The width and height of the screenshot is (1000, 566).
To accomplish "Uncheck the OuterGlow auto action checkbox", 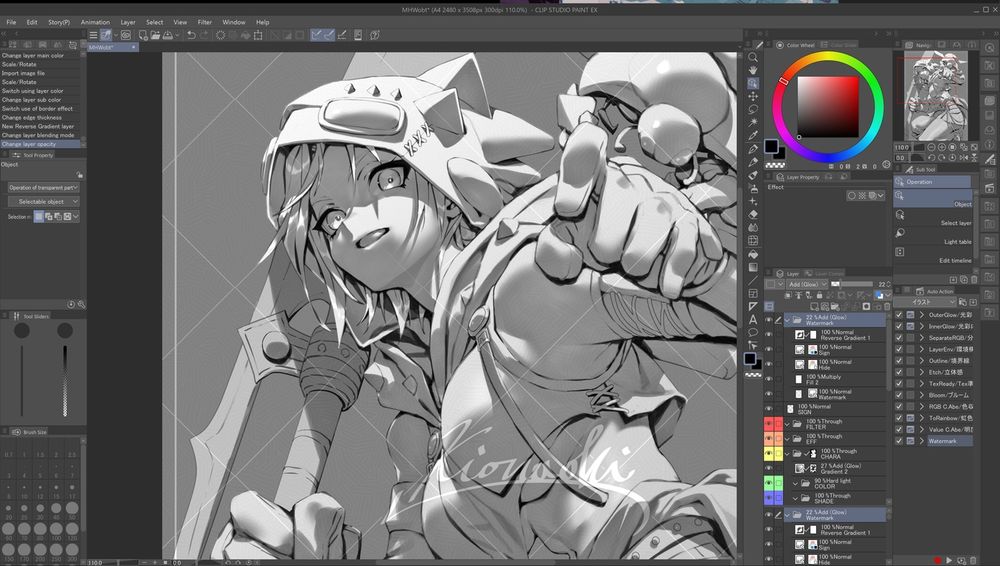I will click(x=899, y=314).
